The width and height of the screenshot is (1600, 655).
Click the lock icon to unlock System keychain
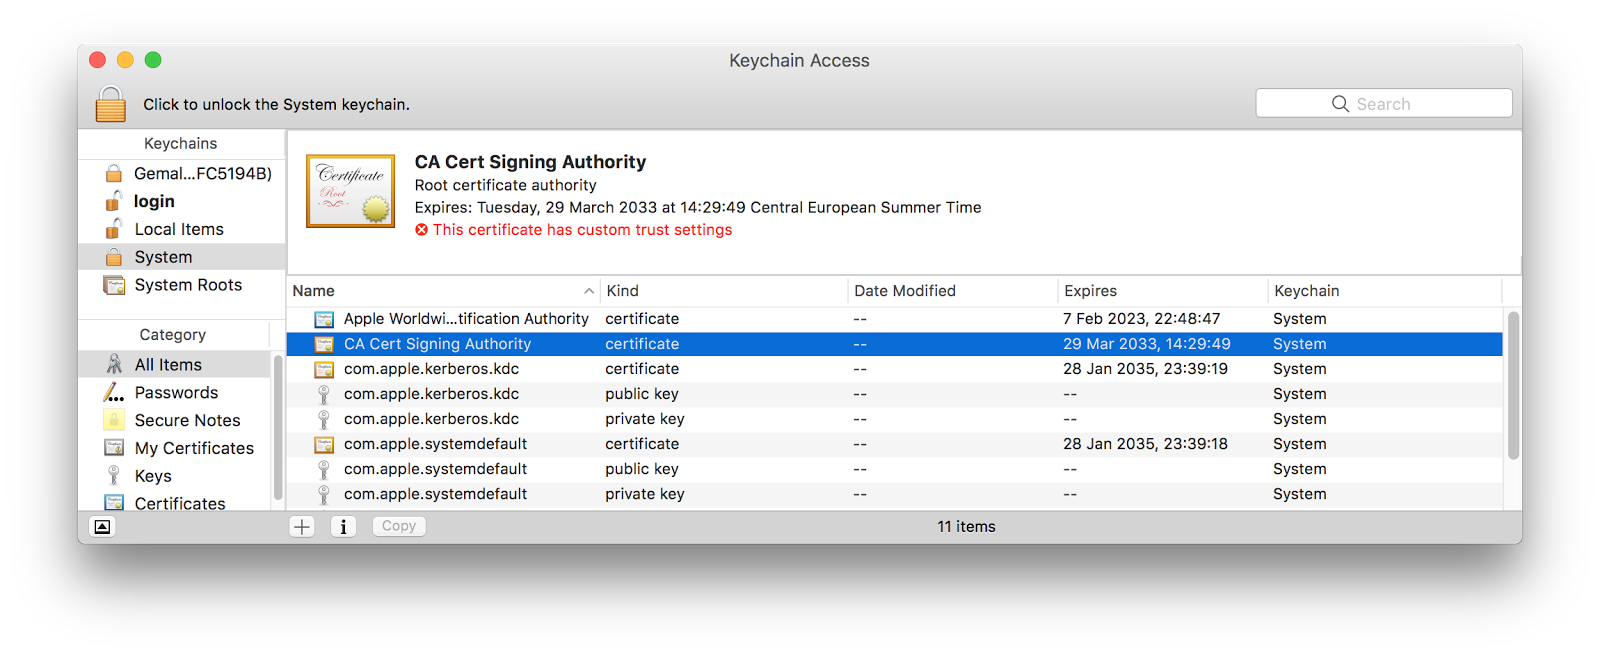pyautogui.click(x=111, y=104)
